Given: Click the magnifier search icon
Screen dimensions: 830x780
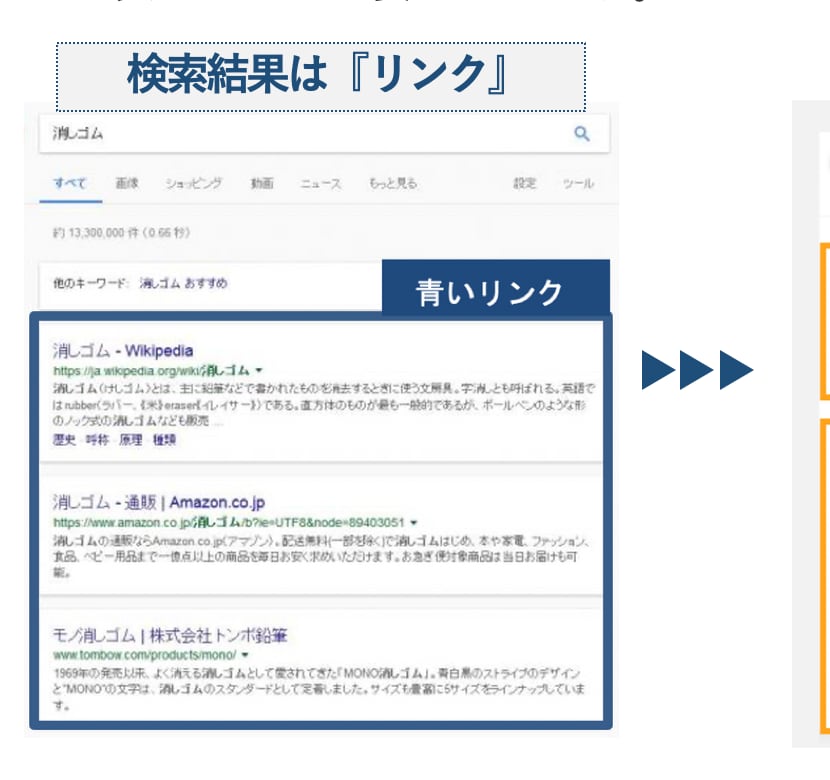Looking at the screenshot, I should [x=582, y=134].
